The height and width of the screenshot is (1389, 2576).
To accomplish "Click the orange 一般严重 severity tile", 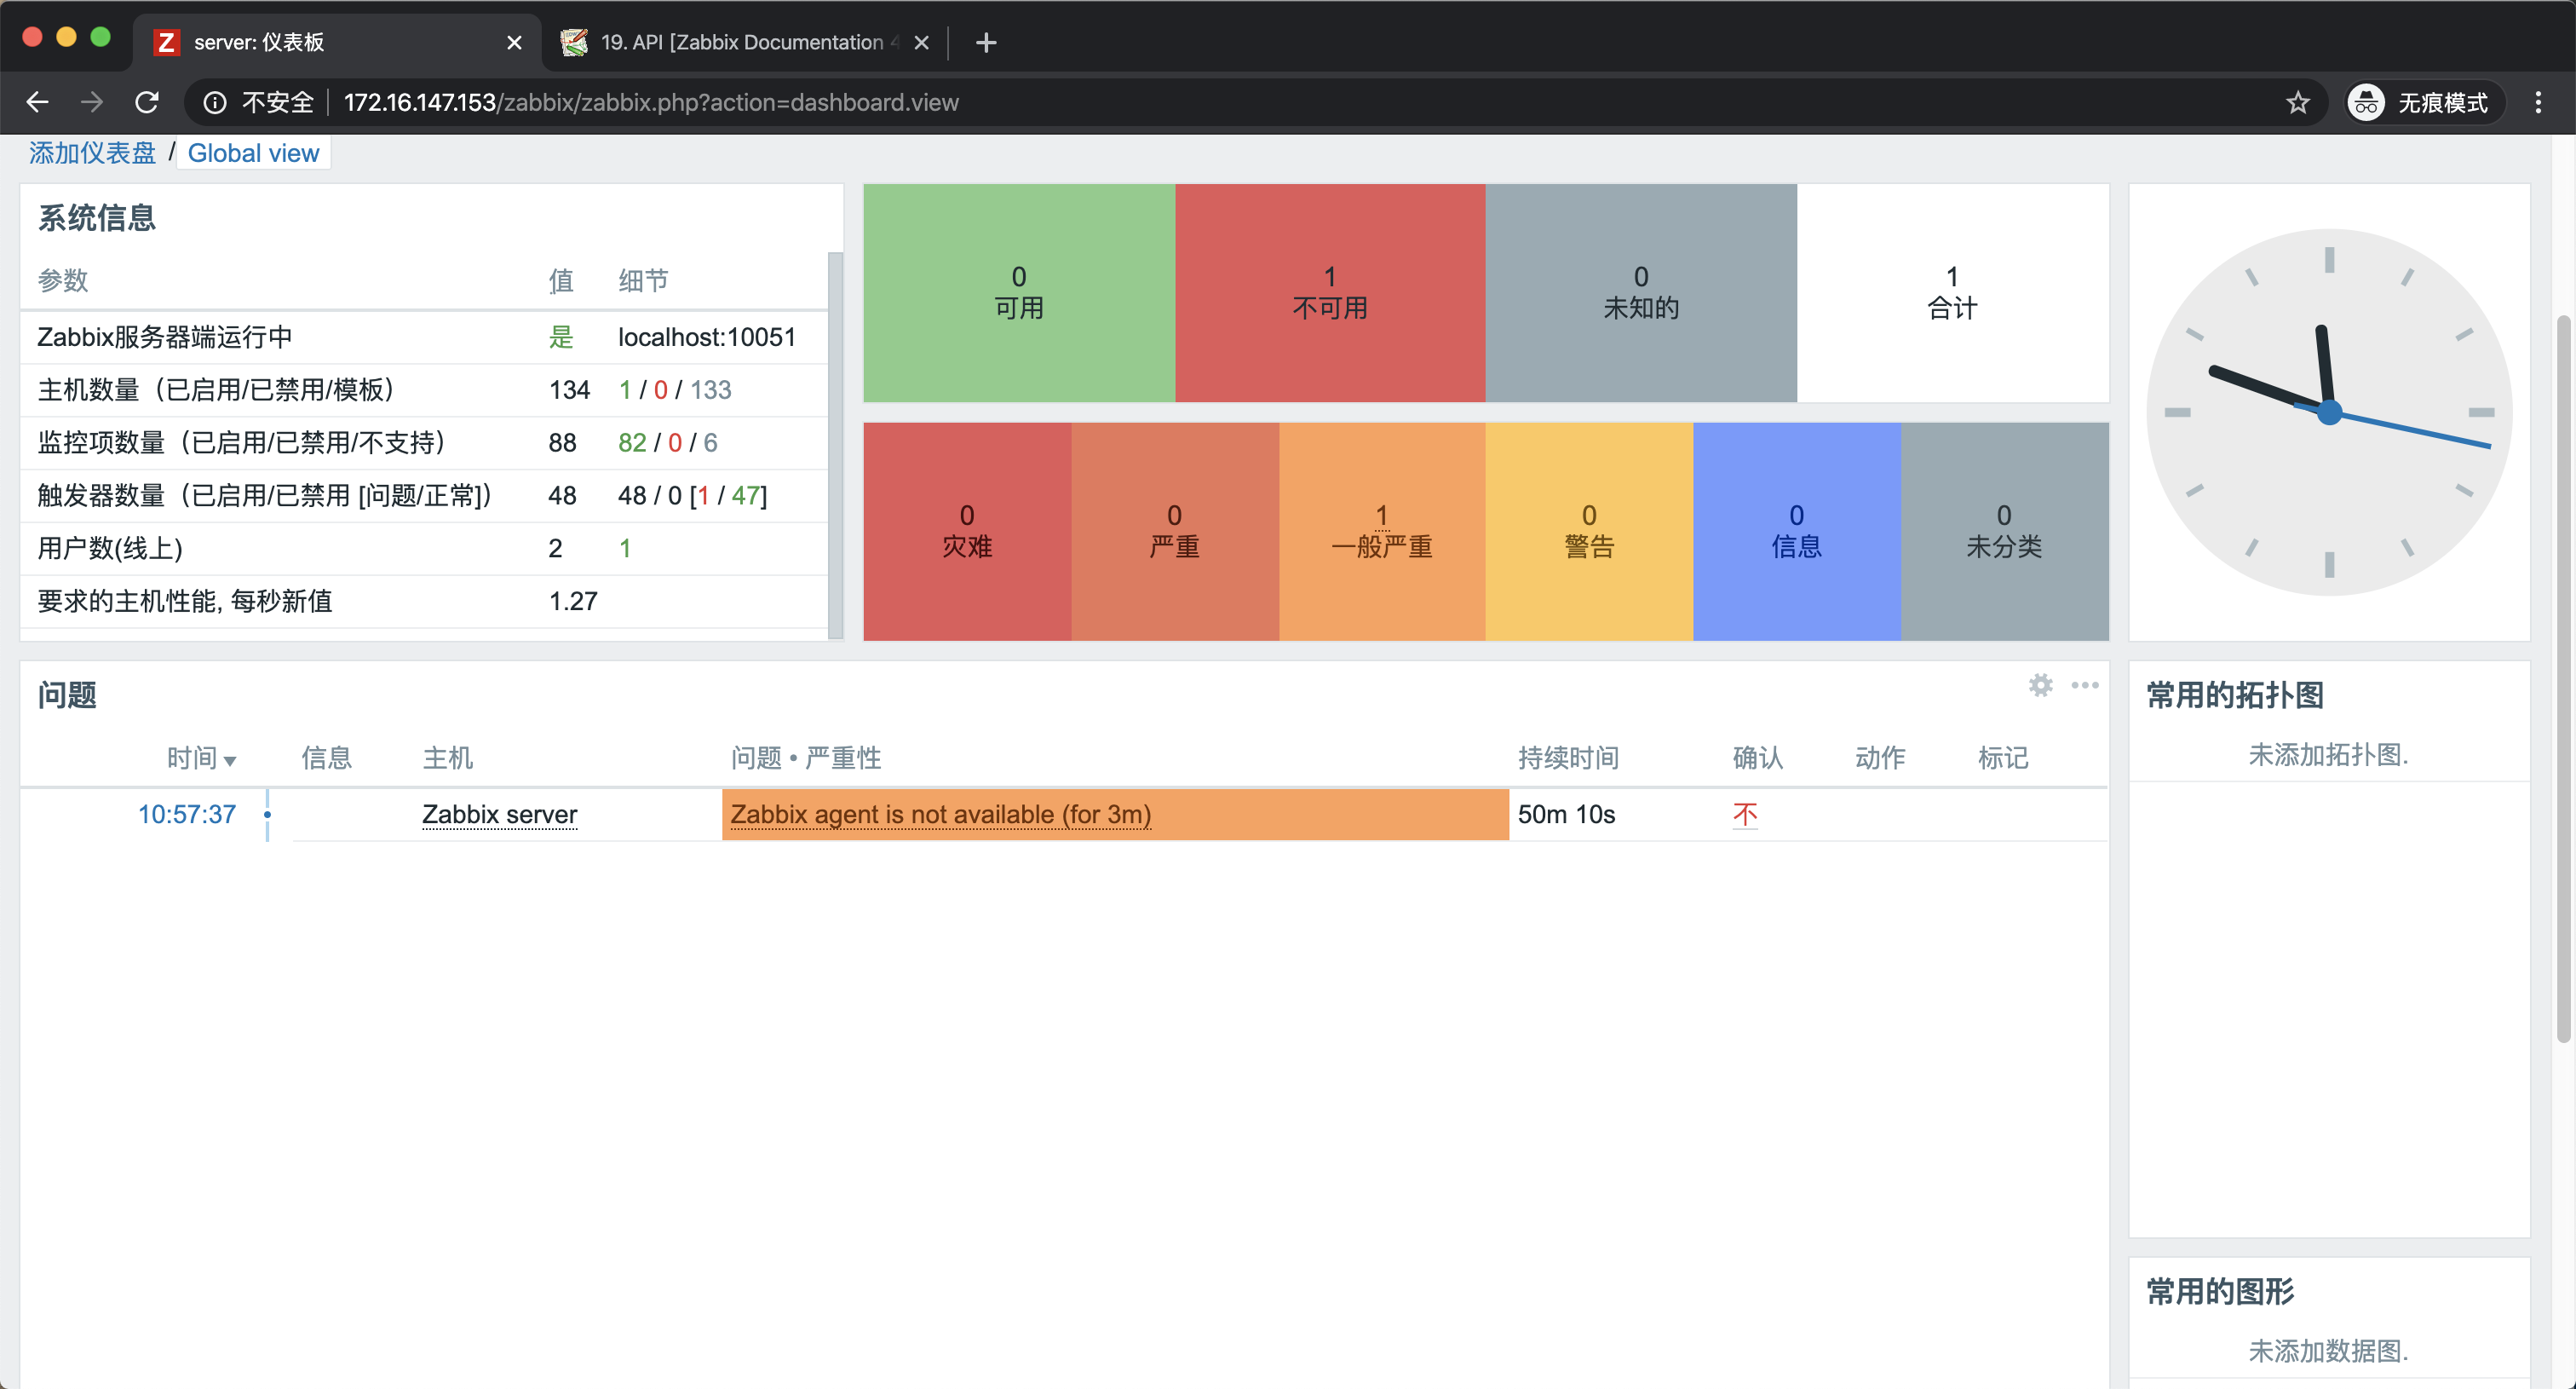I will [x=1381, y=531].
